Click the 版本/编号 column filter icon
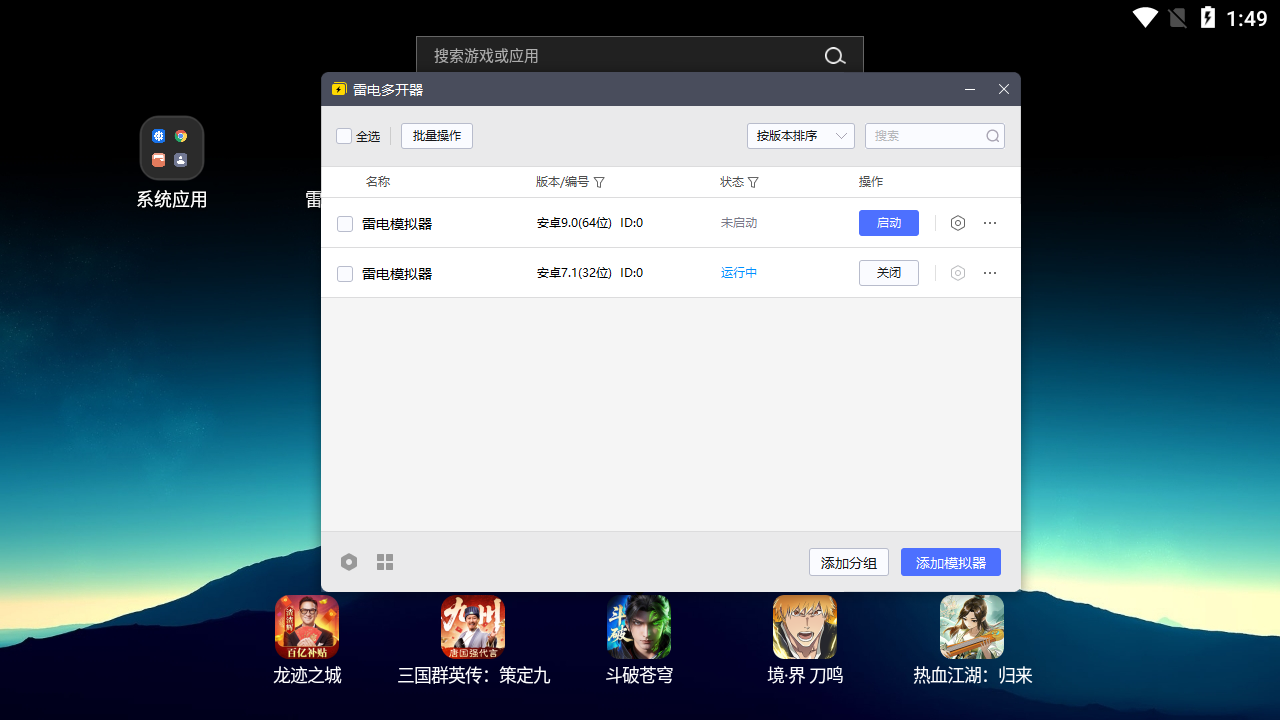This screenshot has width=1280, height=720. [599, 182]
